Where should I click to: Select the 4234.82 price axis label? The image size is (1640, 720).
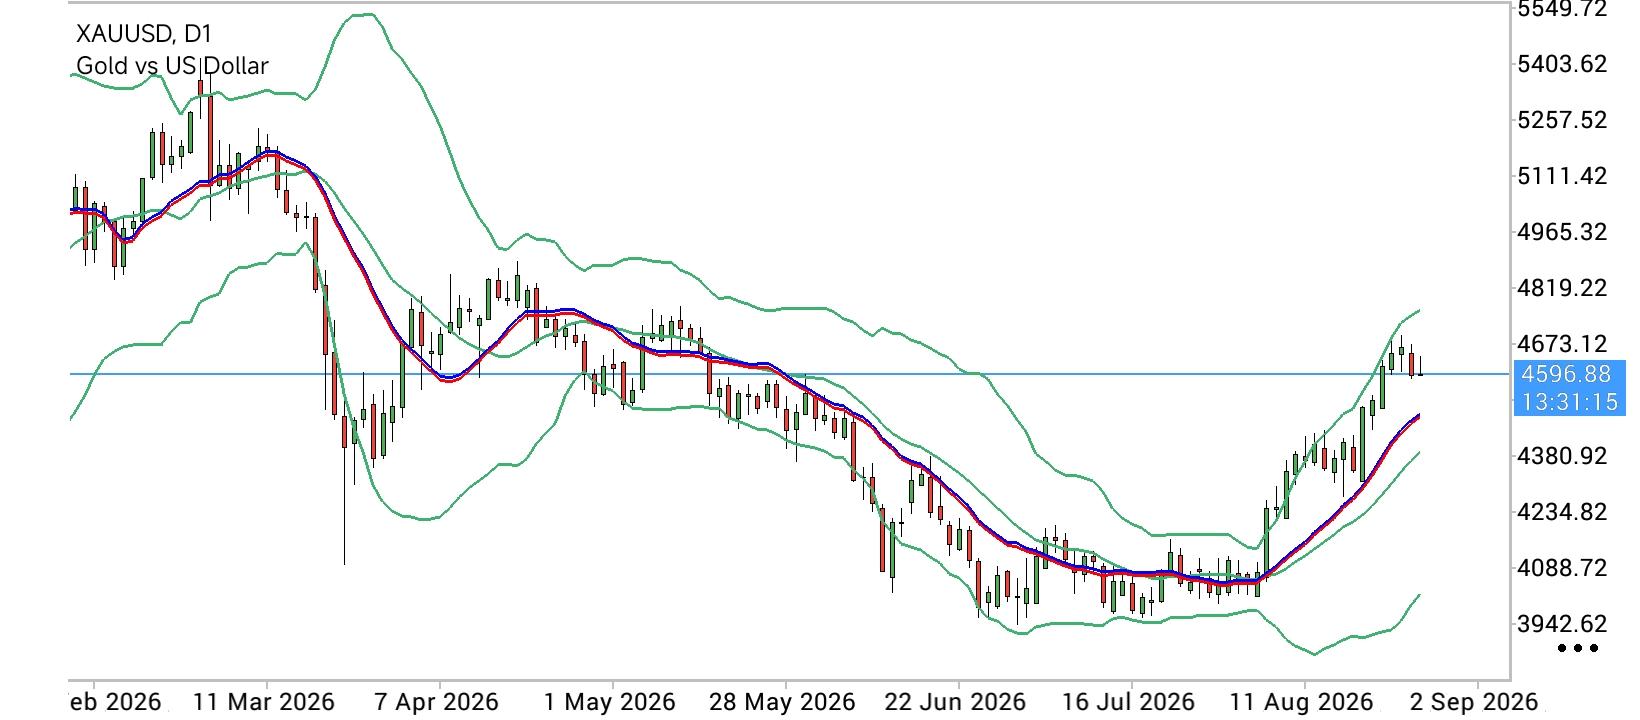(x=1562, y=512)
